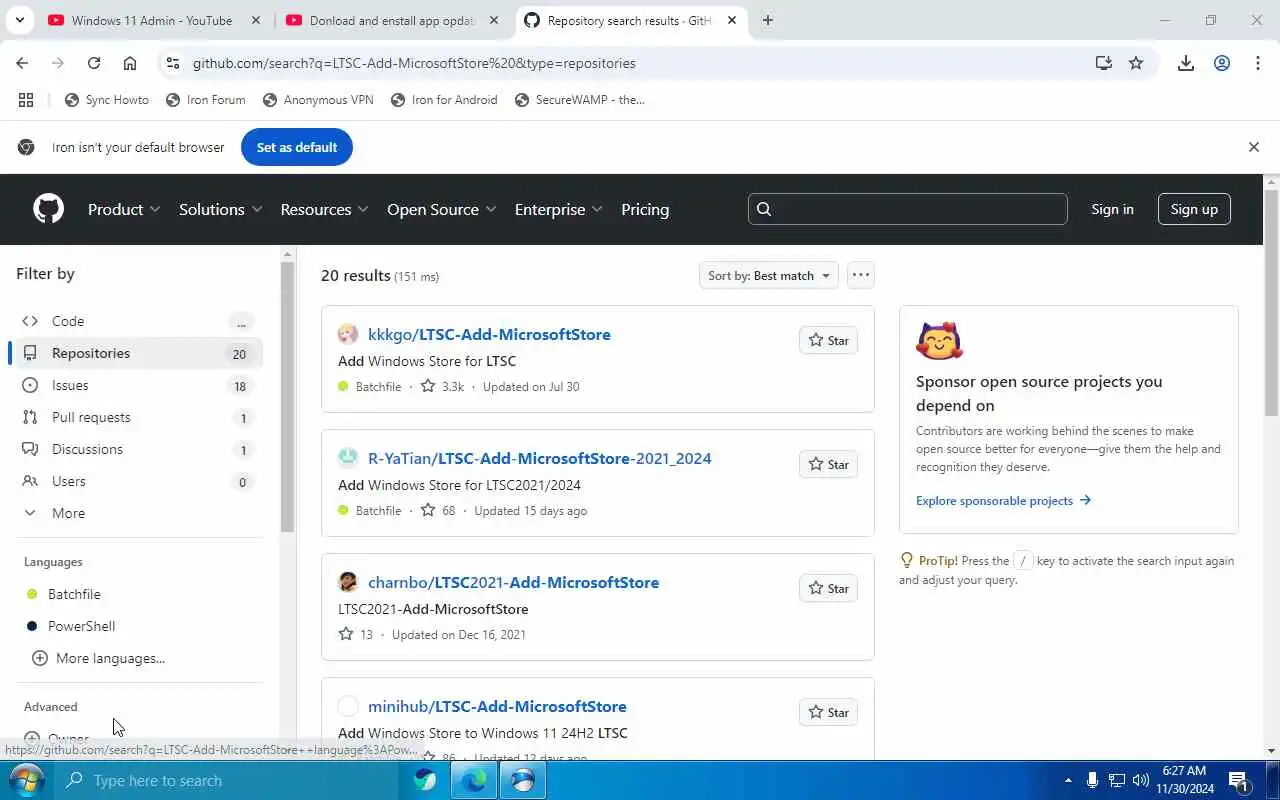Screen dimensions: 1280x800
Task: Click Windows taskbar search box
Action: point(227,780)
